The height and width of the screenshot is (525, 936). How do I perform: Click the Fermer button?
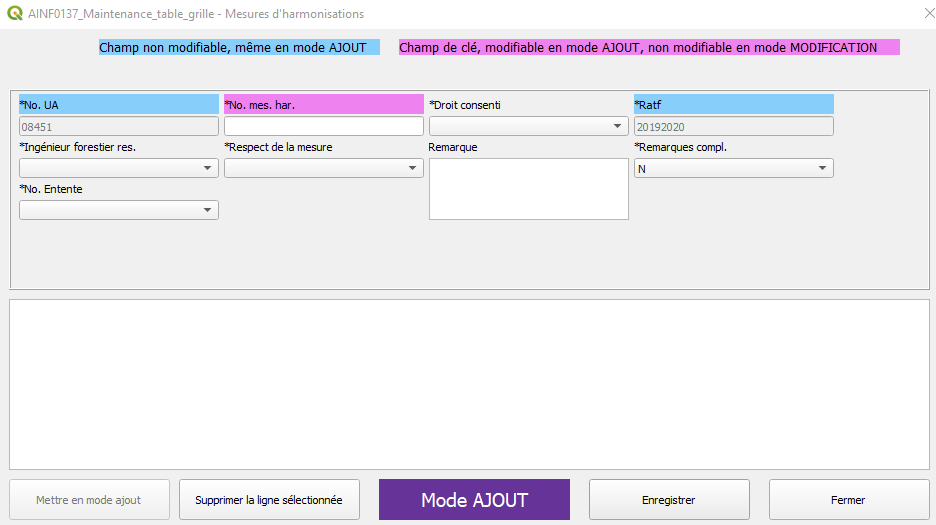(x=849, y=500)
